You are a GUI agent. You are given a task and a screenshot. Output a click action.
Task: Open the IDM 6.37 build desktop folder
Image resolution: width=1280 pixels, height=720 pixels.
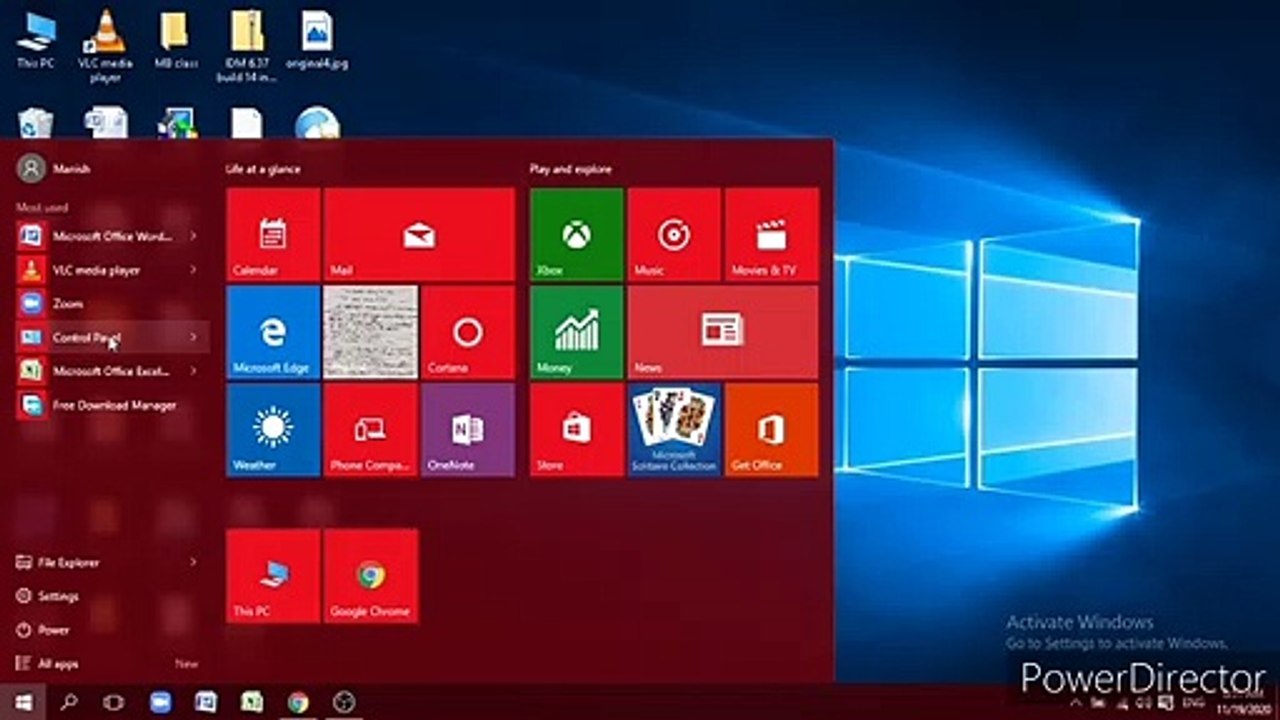(246, 46)
